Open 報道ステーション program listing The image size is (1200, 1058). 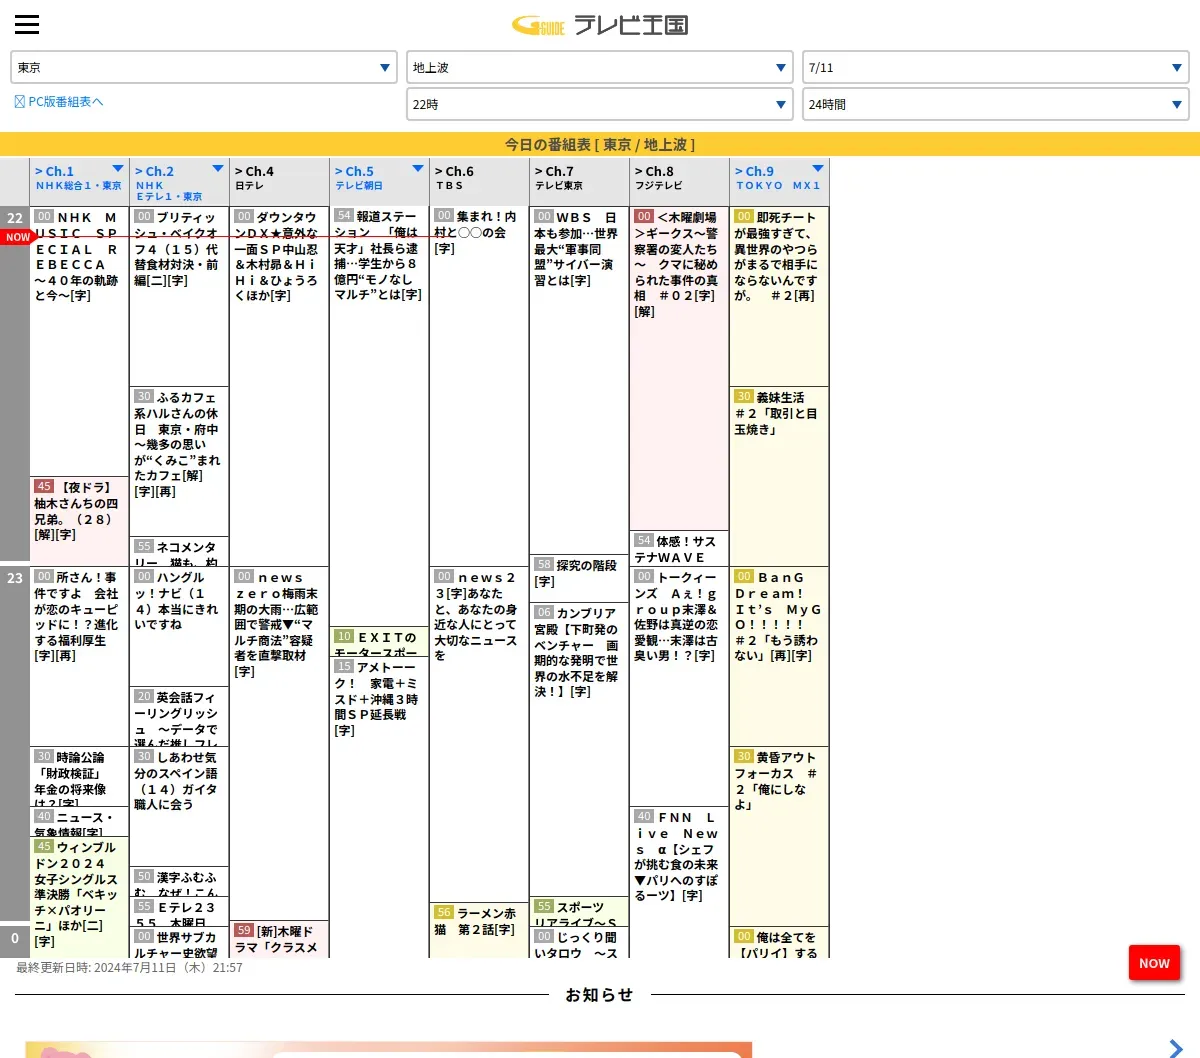click(379, 416)
